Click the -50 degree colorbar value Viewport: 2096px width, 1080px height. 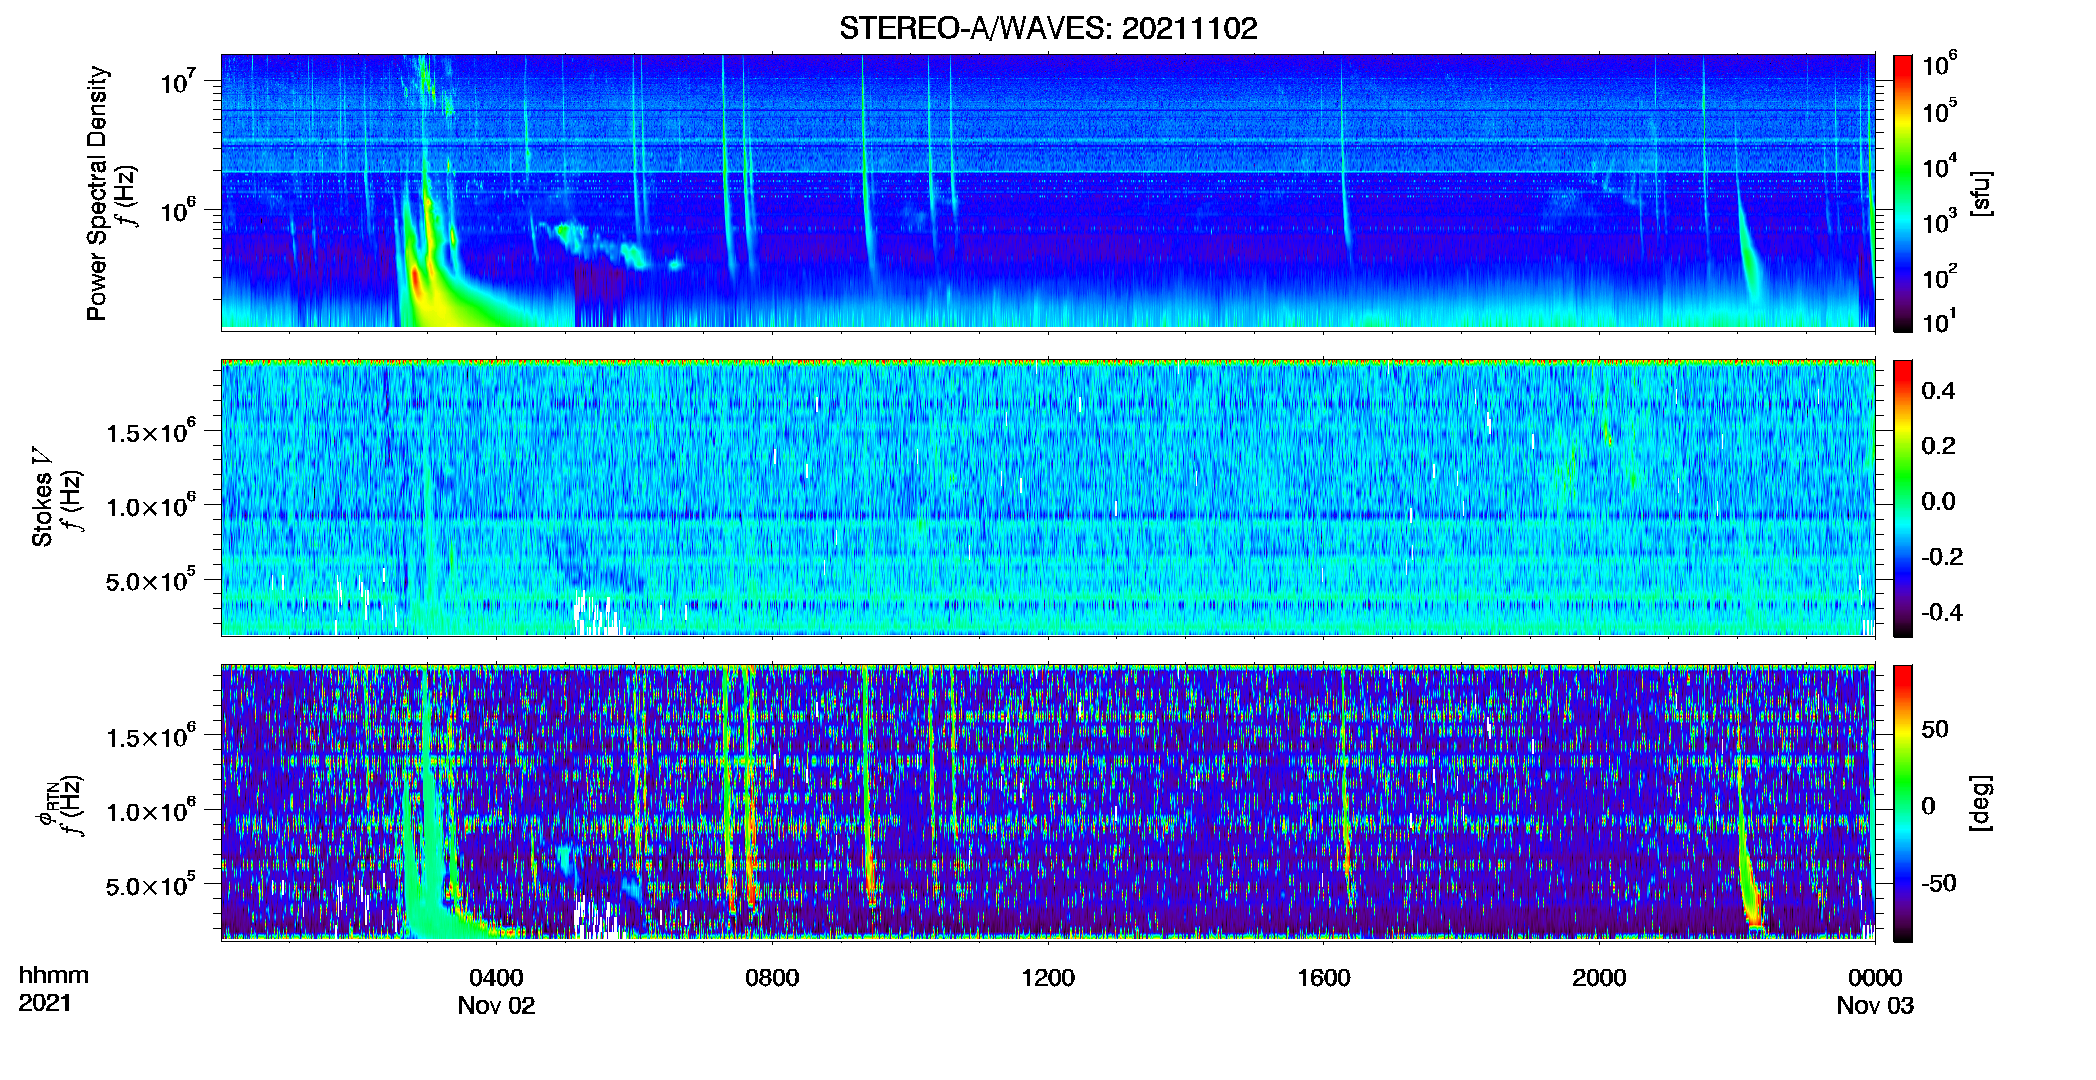pos(1937,883)
